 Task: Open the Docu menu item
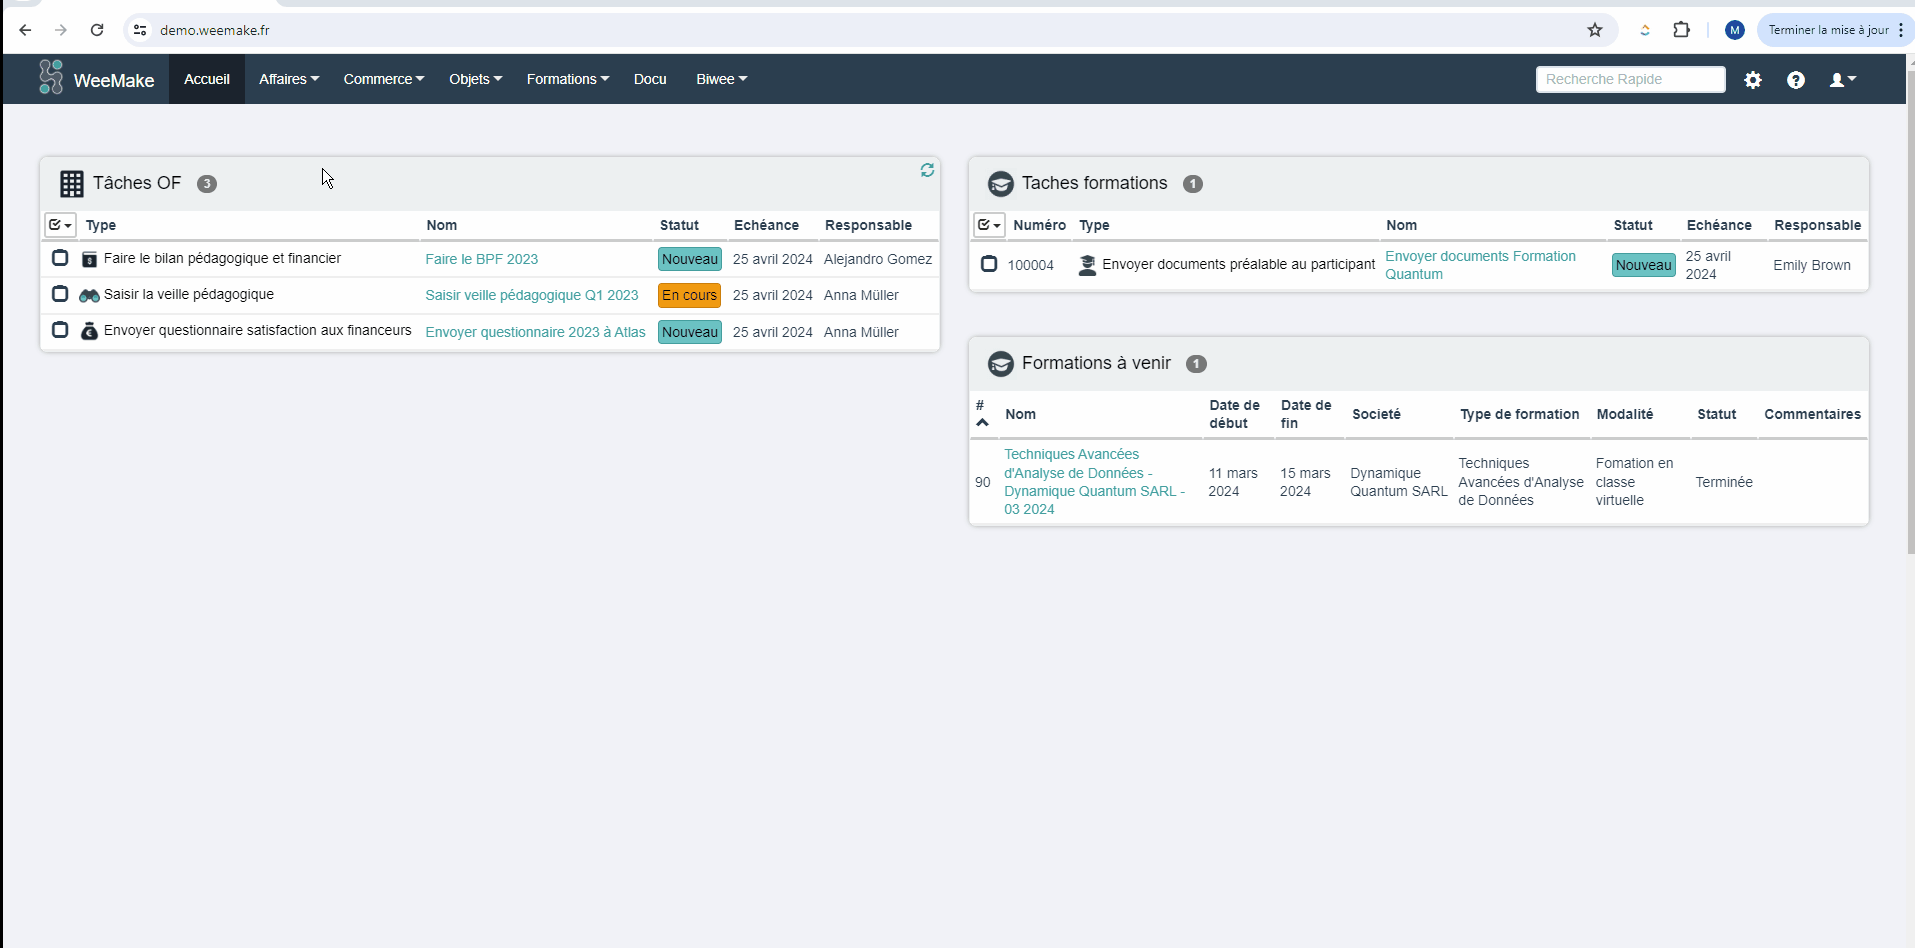tap(649, 79)
